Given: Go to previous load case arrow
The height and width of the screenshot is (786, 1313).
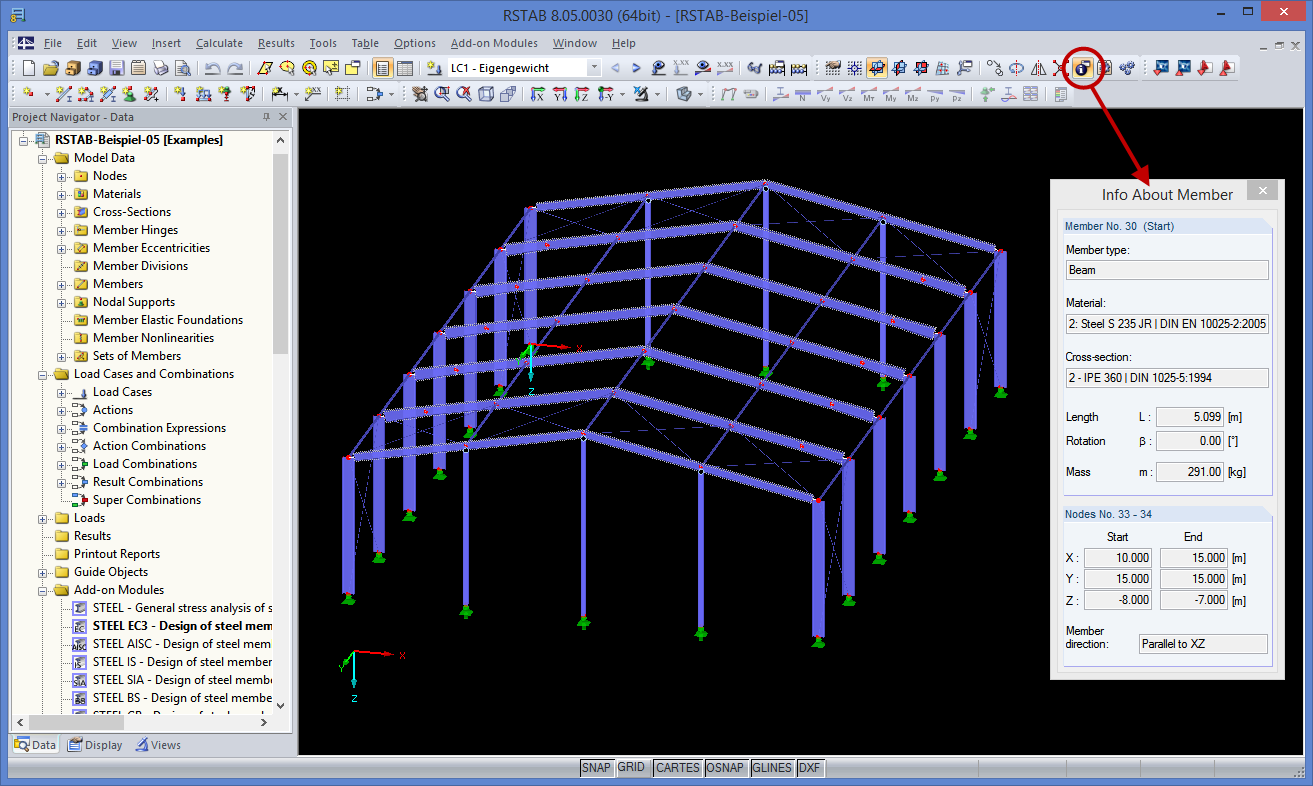Looking at the screenshot, I should coord(615,68).
